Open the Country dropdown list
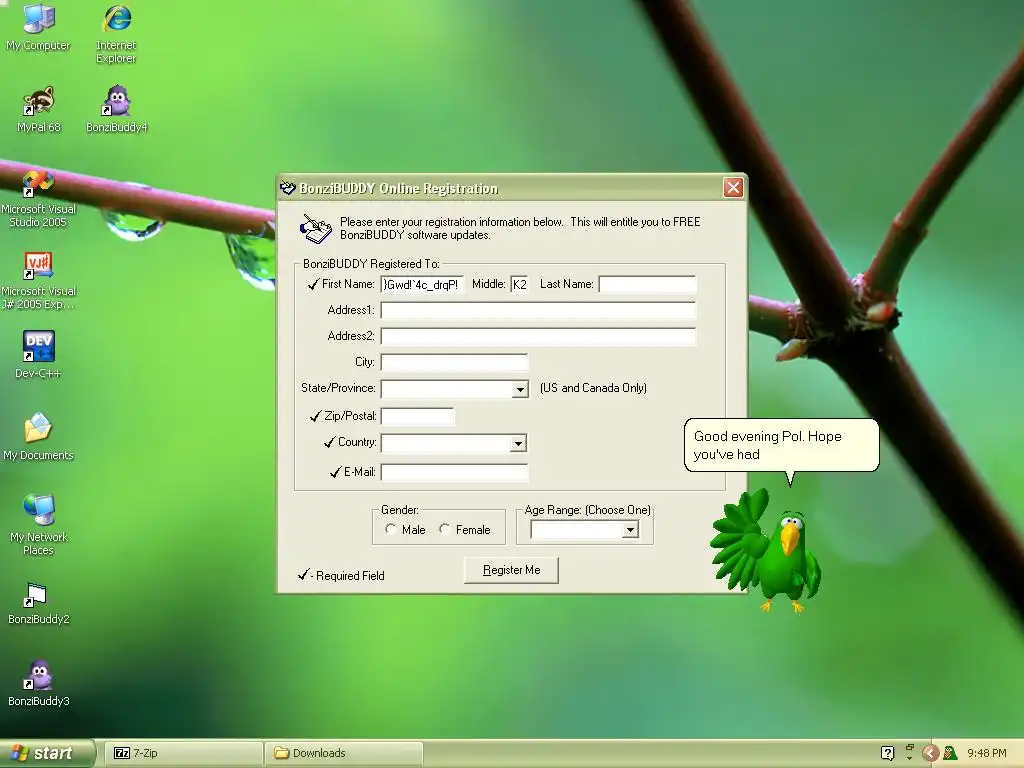This screenshot has width=1024, height=768. 518,443
